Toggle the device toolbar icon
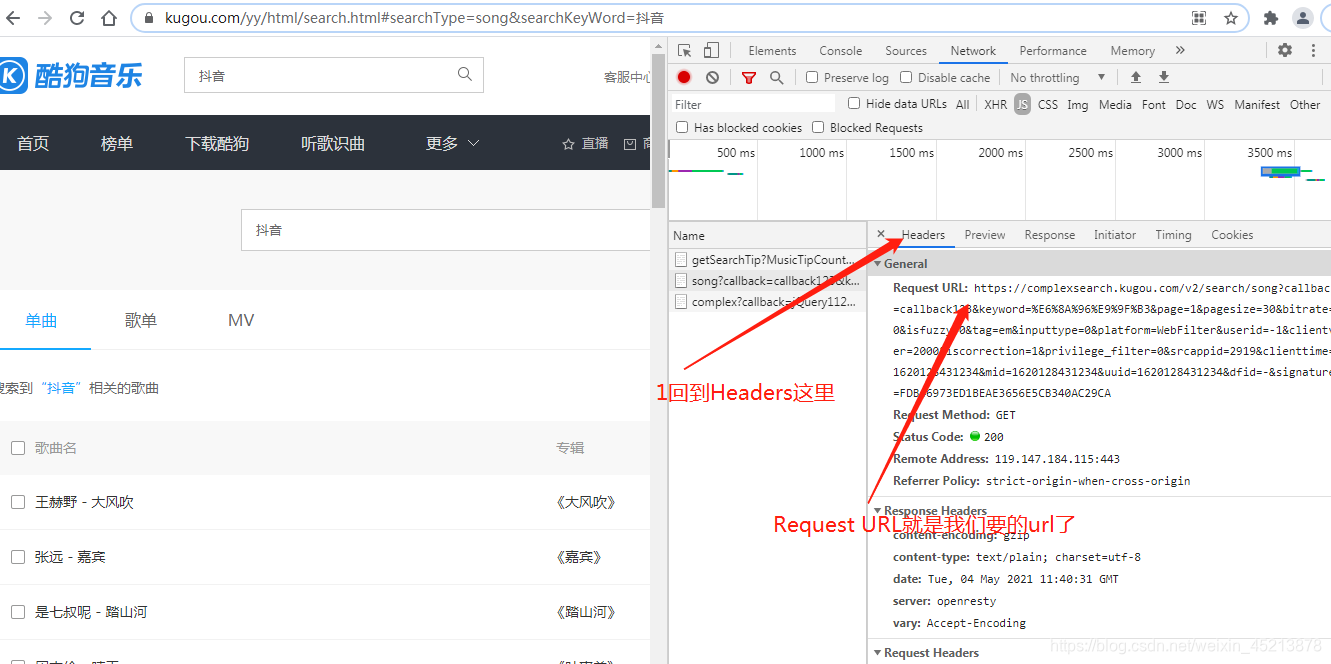This screenshot has width=1331, height=664. 711,50
